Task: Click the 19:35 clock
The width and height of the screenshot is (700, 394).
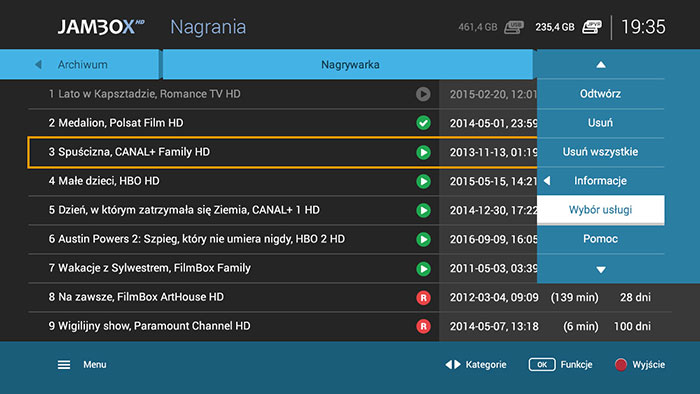Action: [x=643, y=27]
